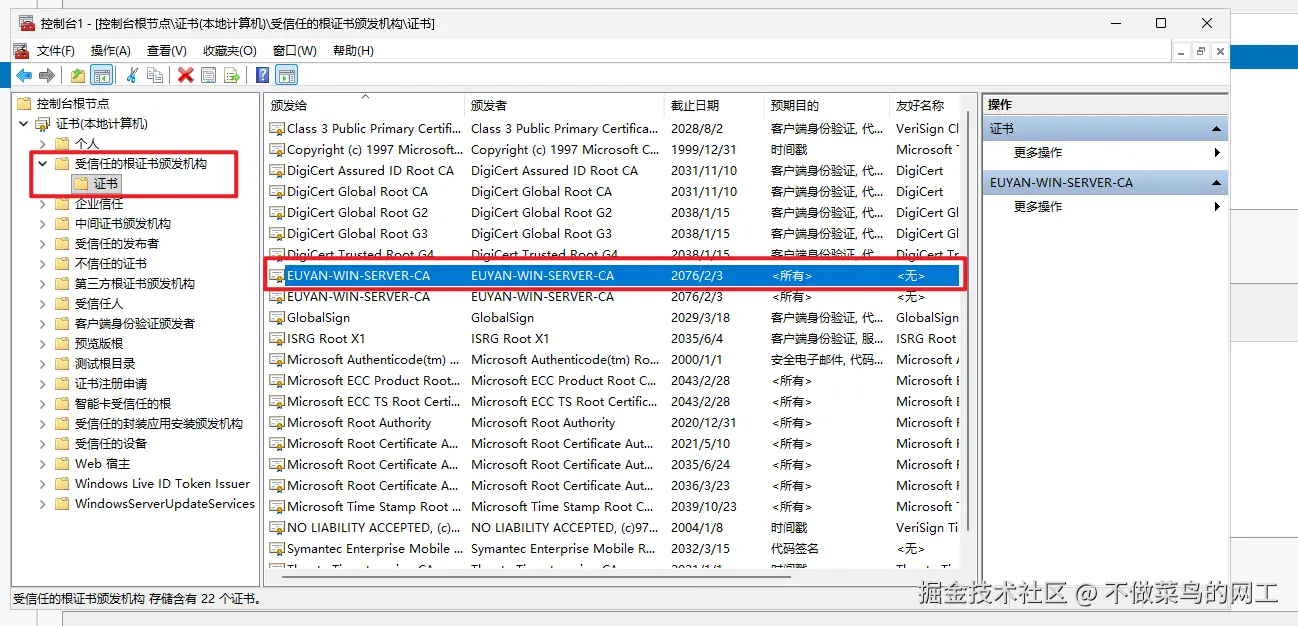This screenshot has height=626, width=1298.
Task: Click the certificate icon of ISRG Root X1
Action: [277, 339]
